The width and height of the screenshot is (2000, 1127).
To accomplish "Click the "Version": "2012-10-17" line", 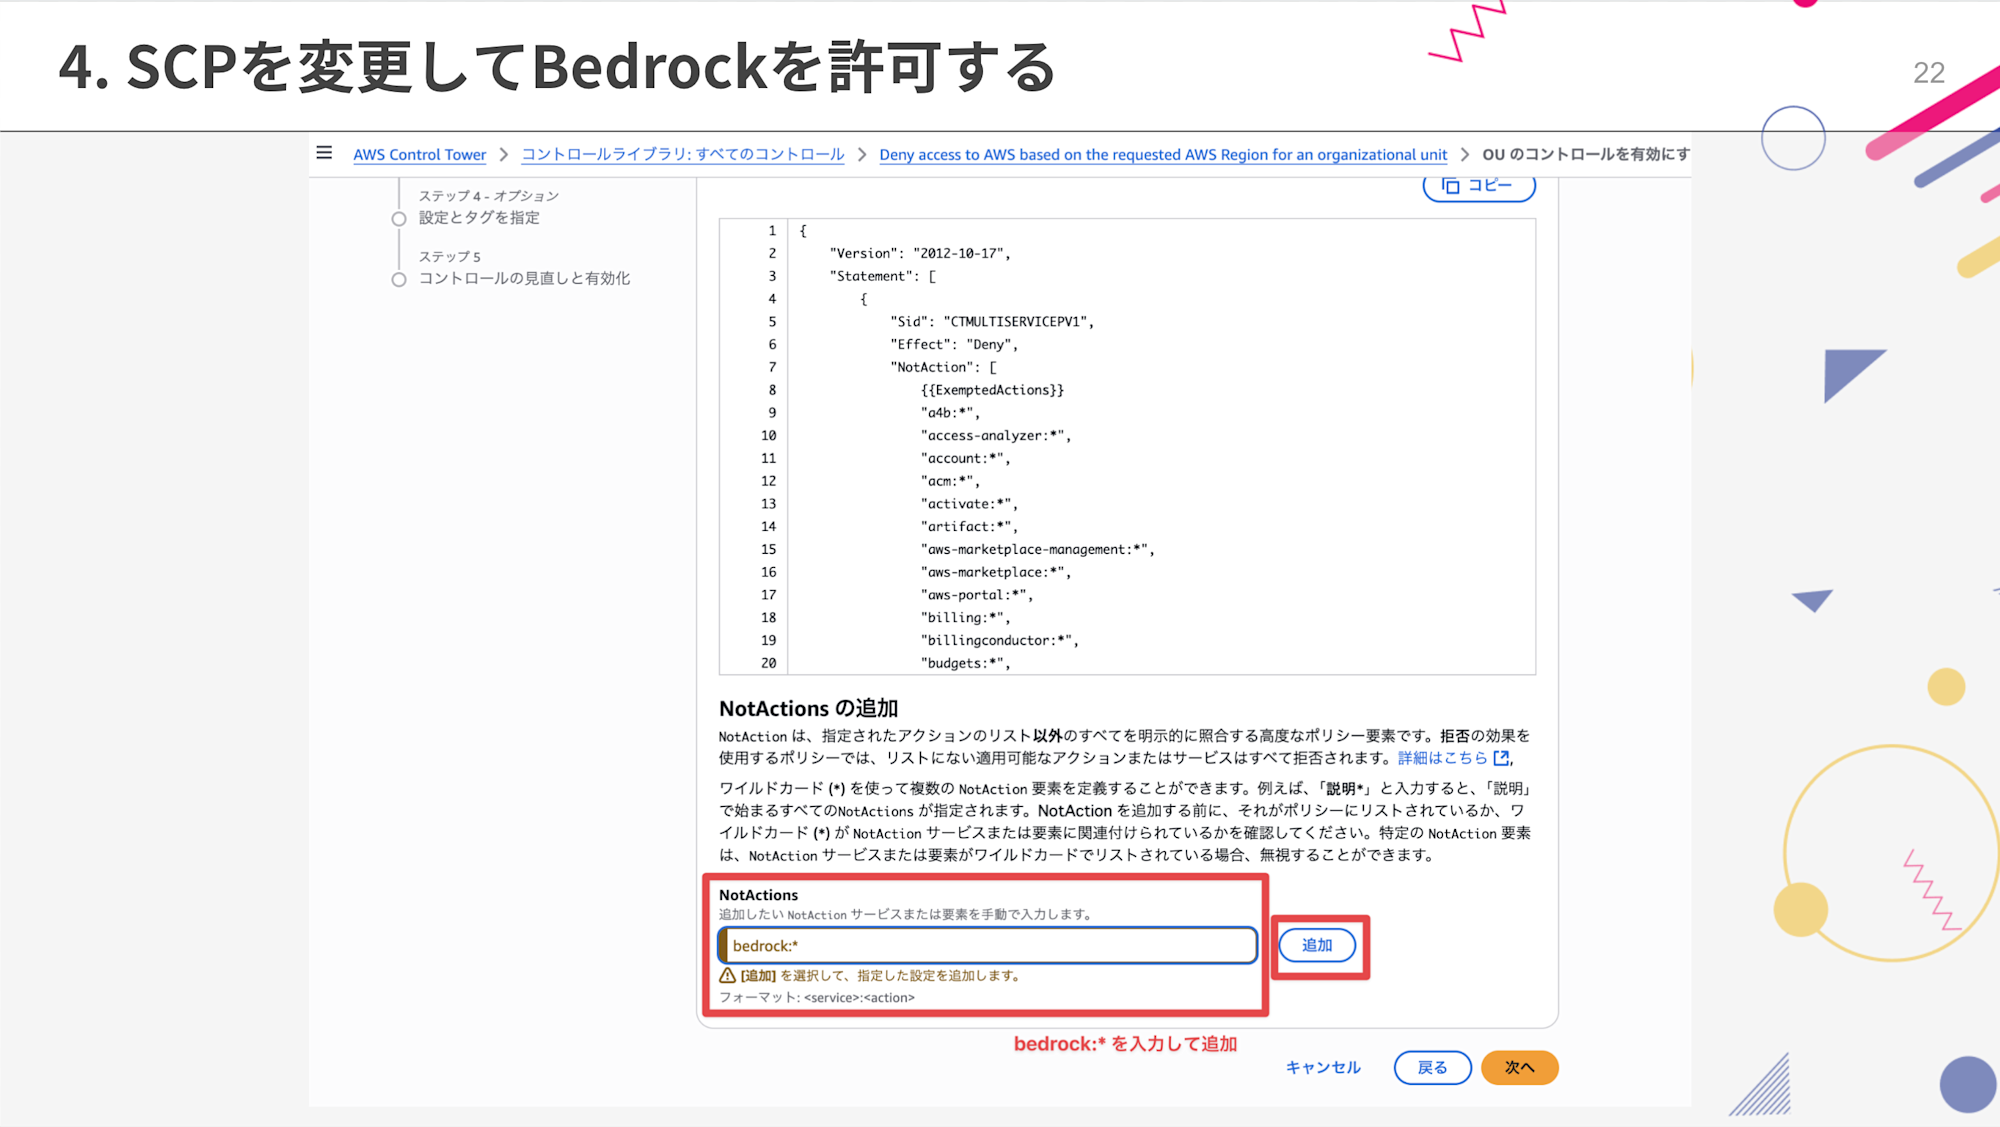I will pos(920,253).
